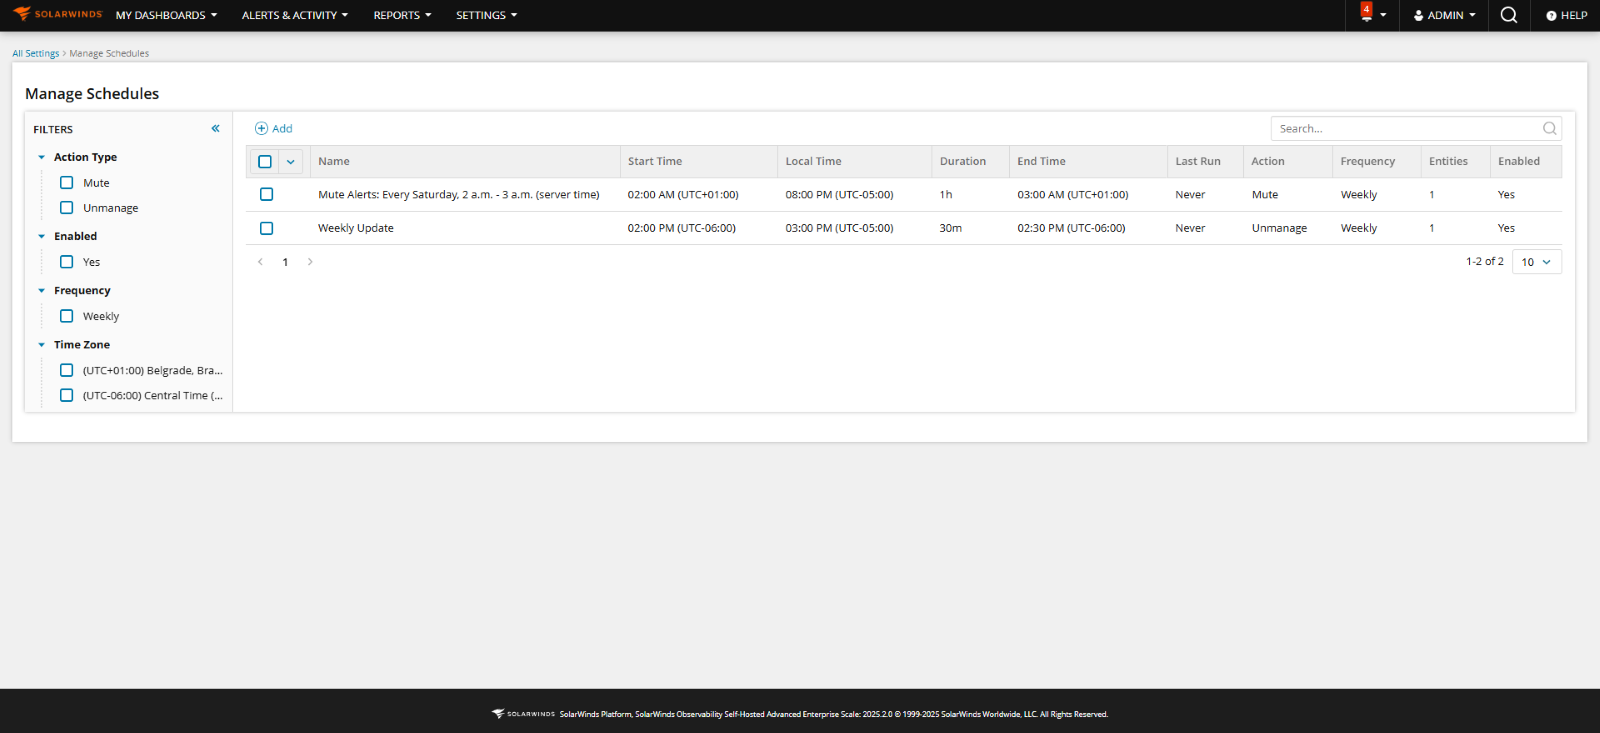The width and height of the screenshot is (1600, 733).
Task: Open the page size 10 dropdown
Action: point(1537,262)
